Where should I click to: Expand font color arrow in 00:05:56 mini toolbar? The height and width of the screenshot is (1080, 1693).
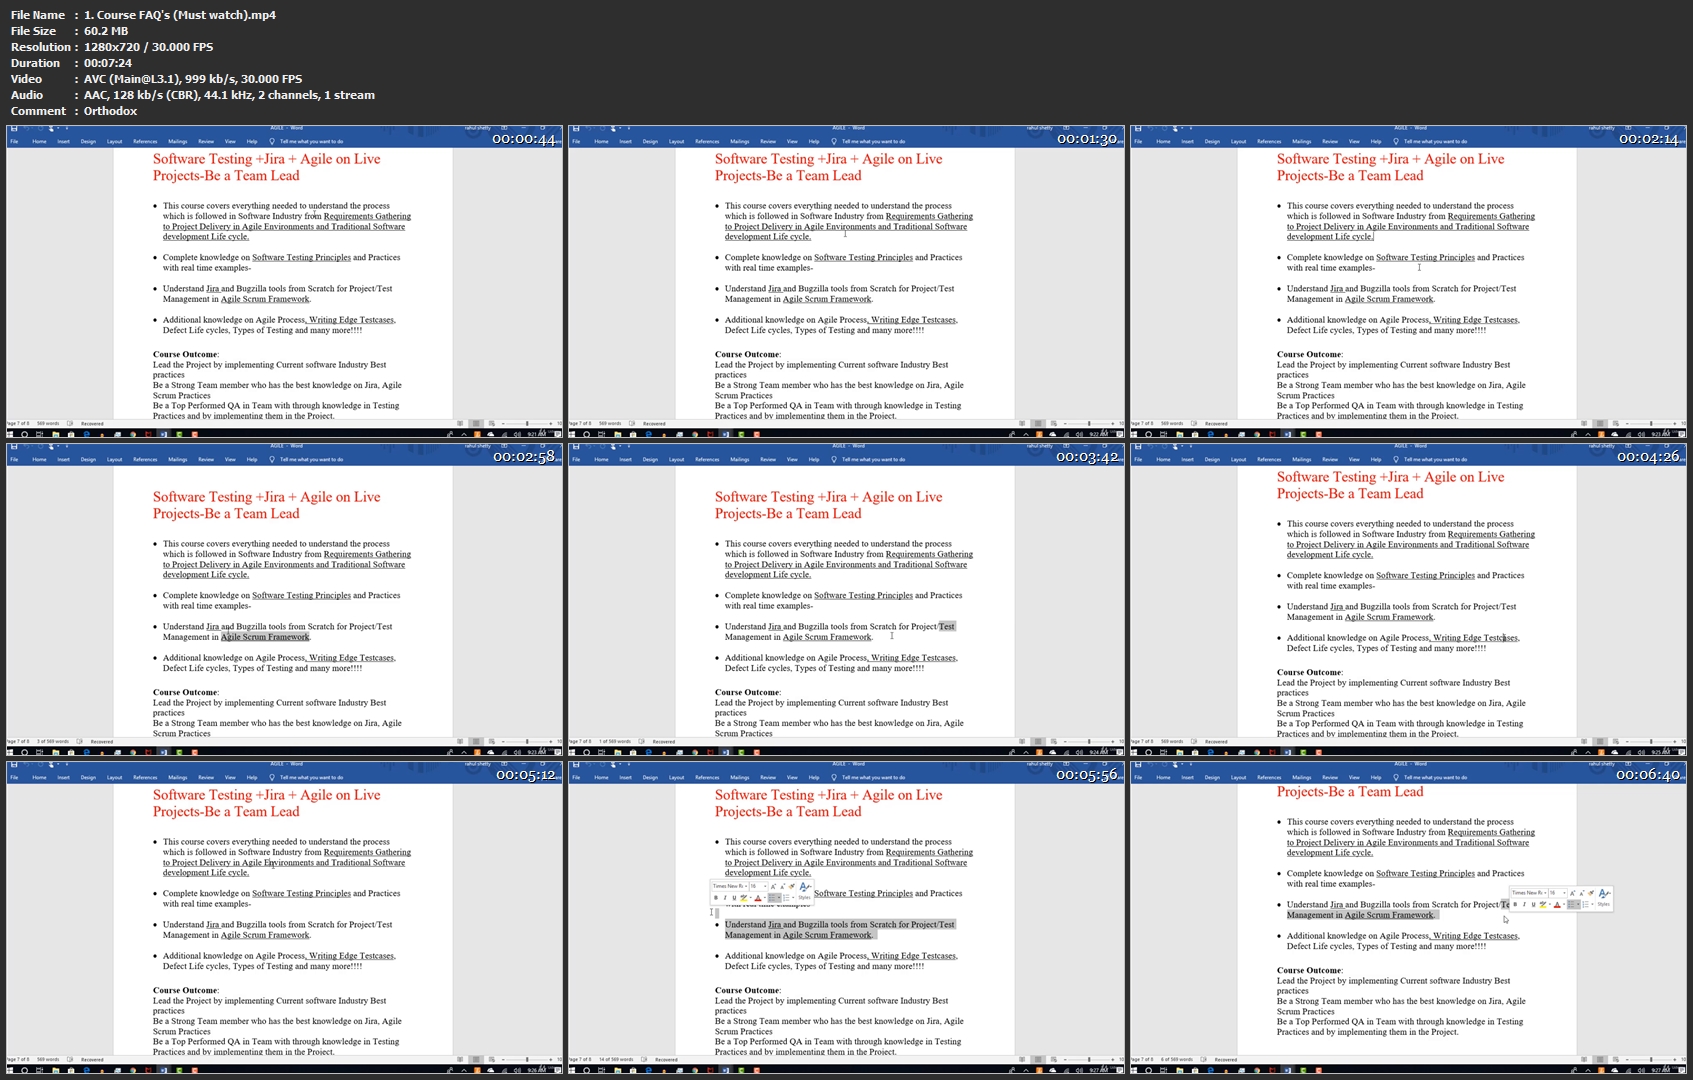(x=765, y=898)
